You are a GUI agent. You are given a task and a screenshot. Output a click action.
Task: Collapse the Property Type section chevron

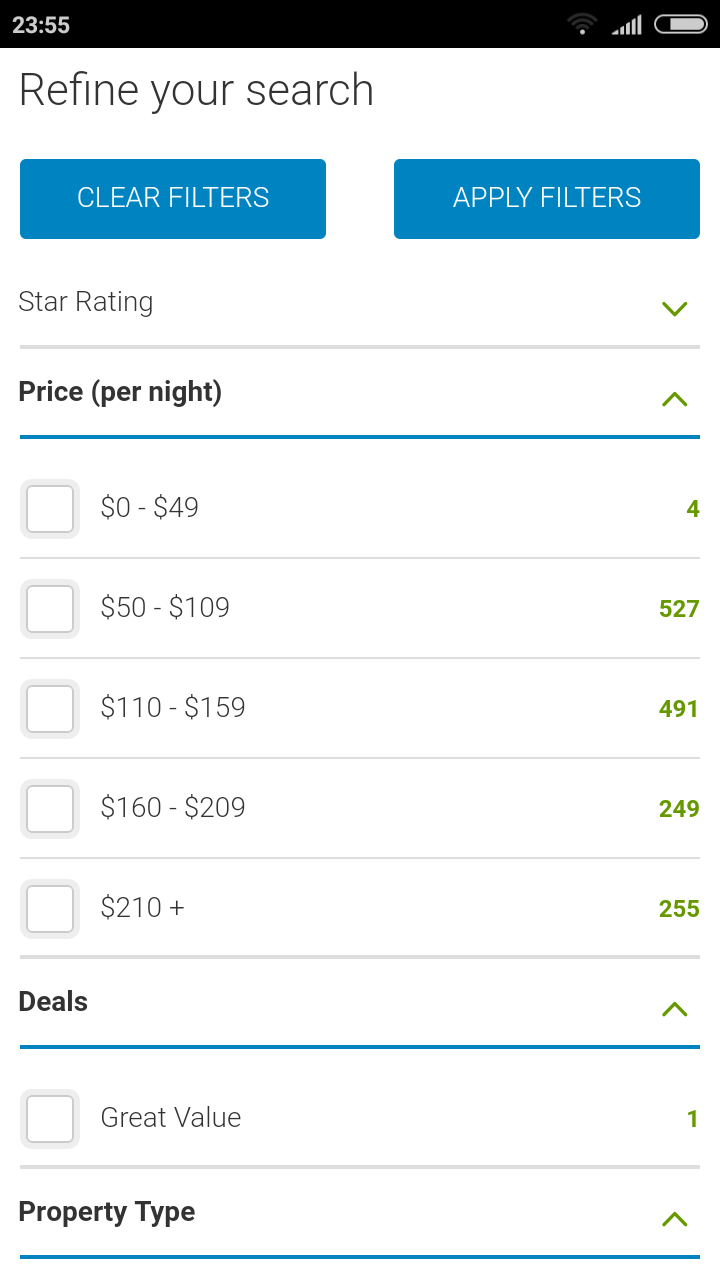[675, 1219]
